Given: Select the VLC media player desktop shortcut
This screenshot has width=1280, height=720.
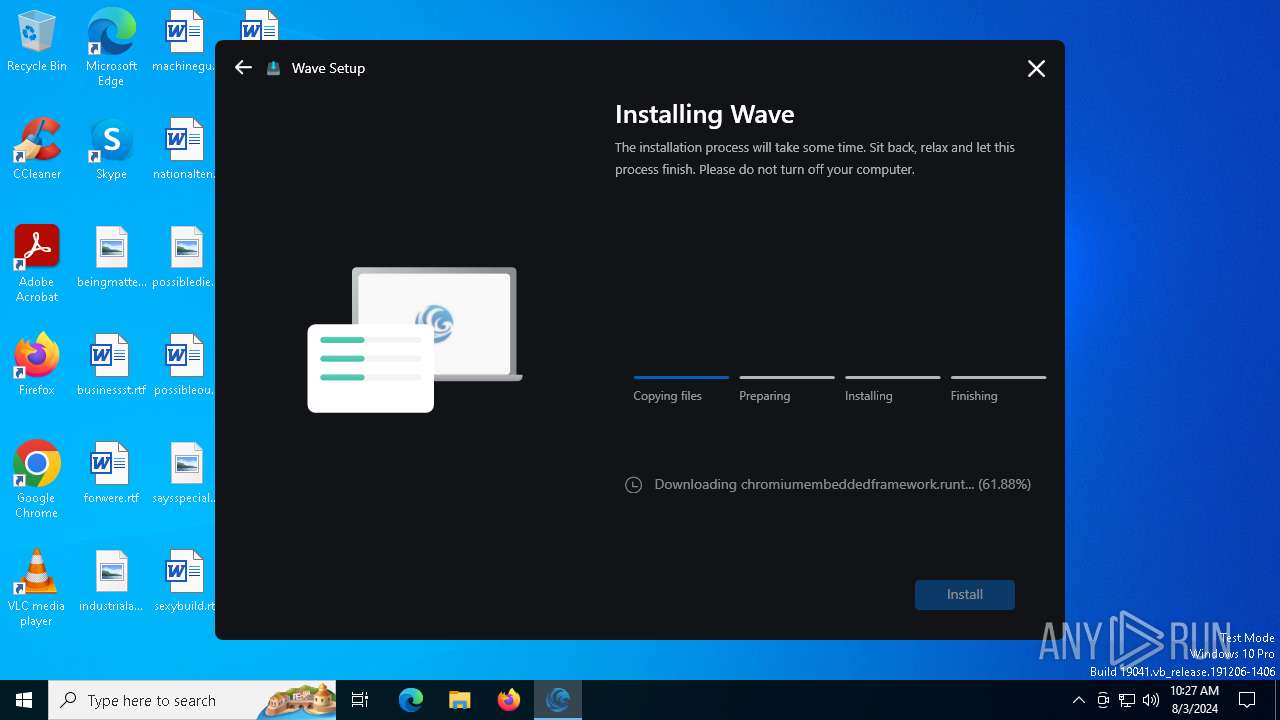Looking at the screenshot, I should pyautogui.click(x=37, y=588).
